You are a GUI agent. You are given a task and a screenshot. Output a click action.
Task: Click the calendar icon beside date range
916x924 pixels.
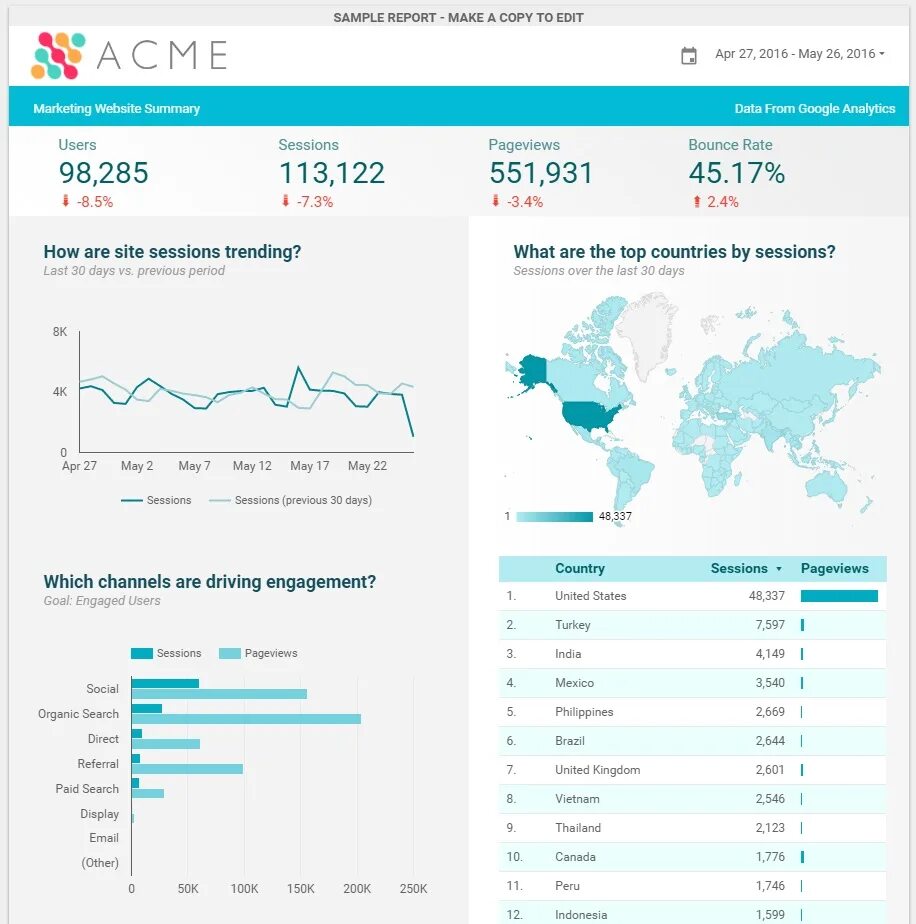click(x=688, y=55)
